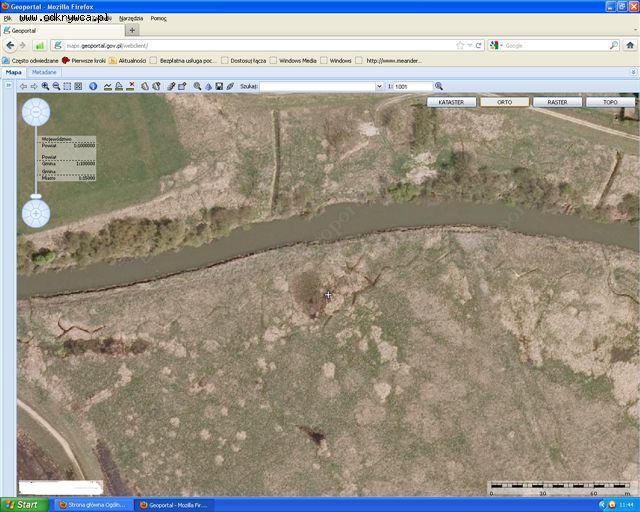Open the Mapa tab
This screenshot has height=512, width=640.
click(13, 72)
